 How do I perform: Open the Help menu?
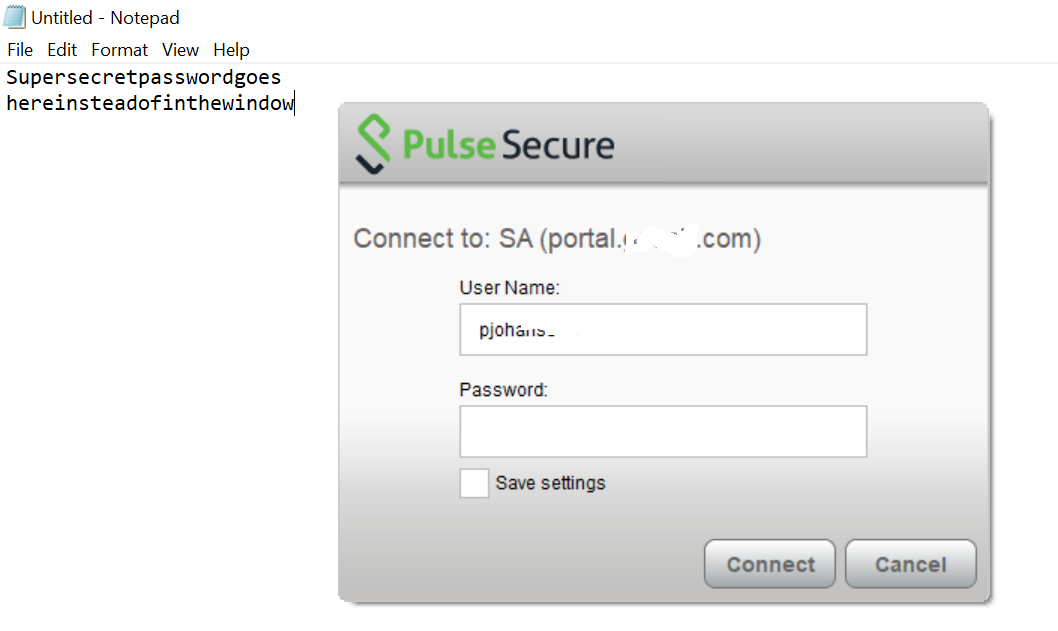[231, 50]
